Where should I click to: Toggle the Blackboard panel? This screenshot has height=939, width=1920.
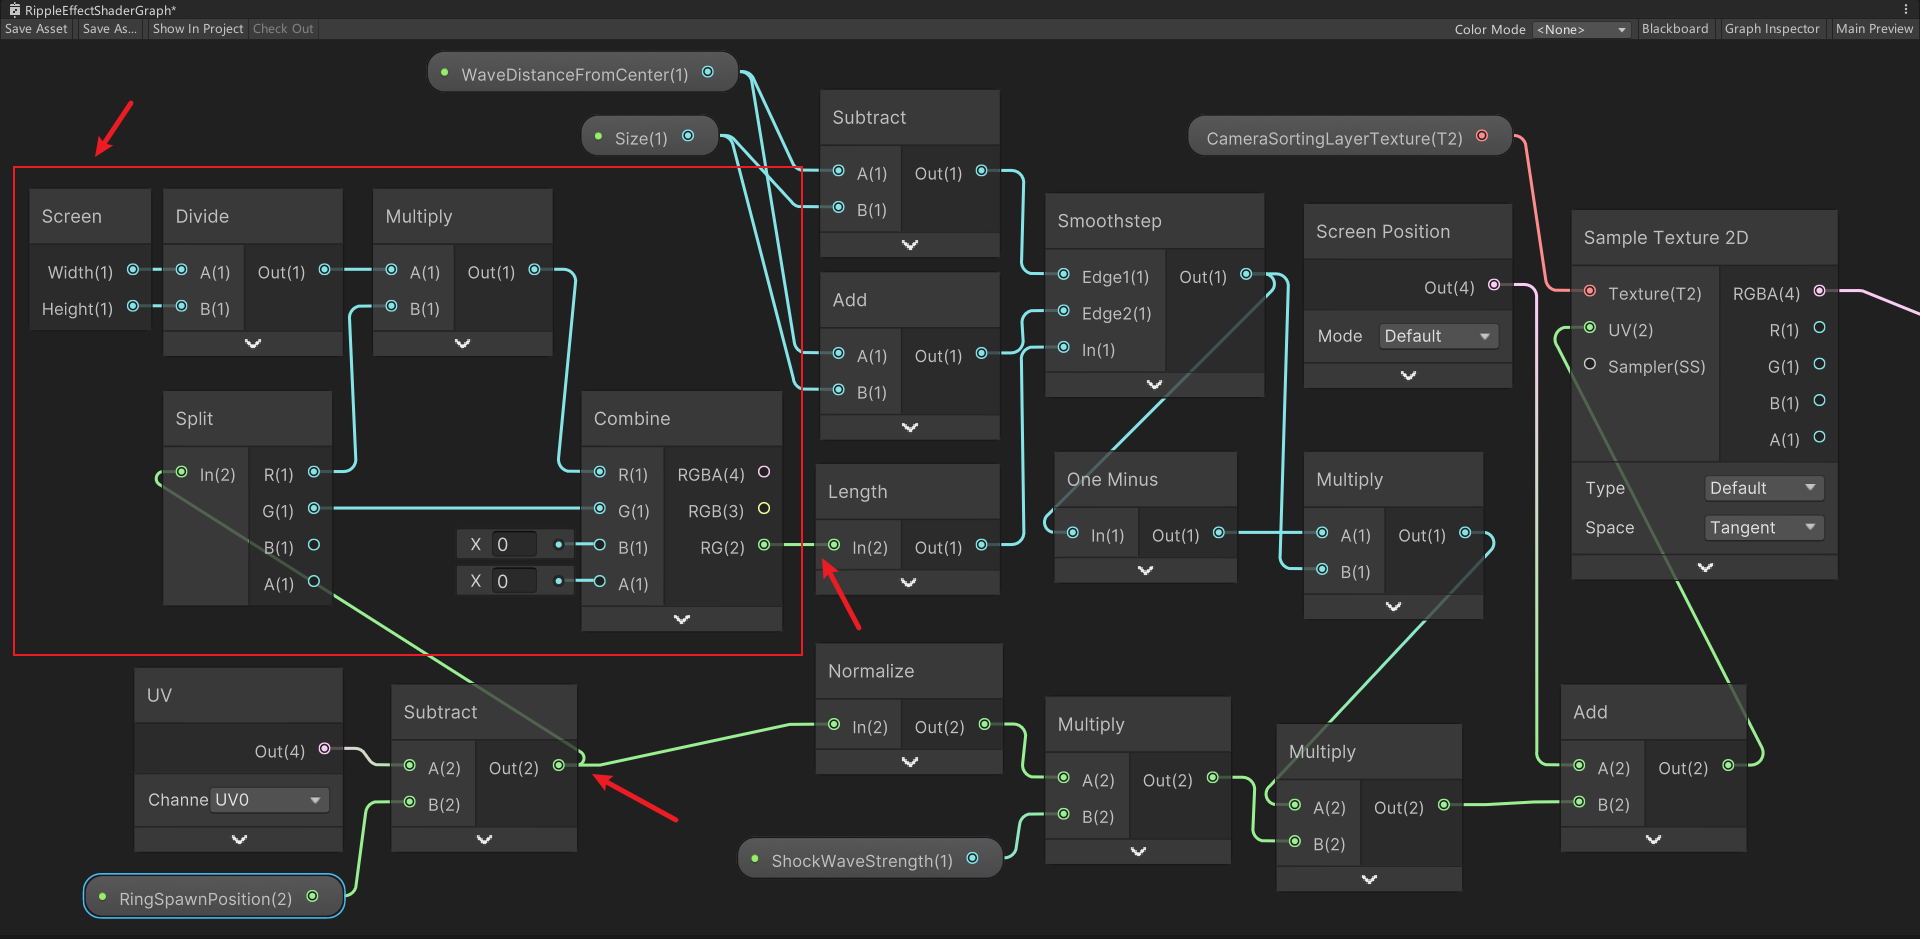coord(1675,29)
